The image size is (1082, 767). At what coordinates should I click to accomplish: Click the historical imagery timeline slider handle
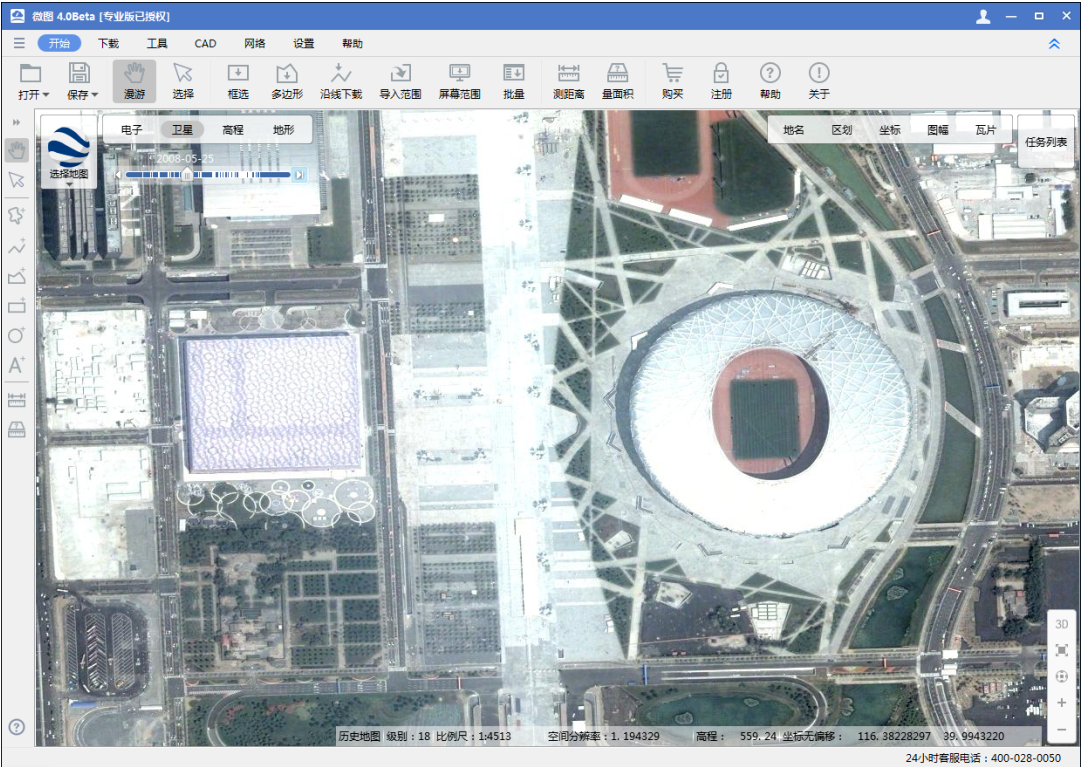(x=186, y=175)
